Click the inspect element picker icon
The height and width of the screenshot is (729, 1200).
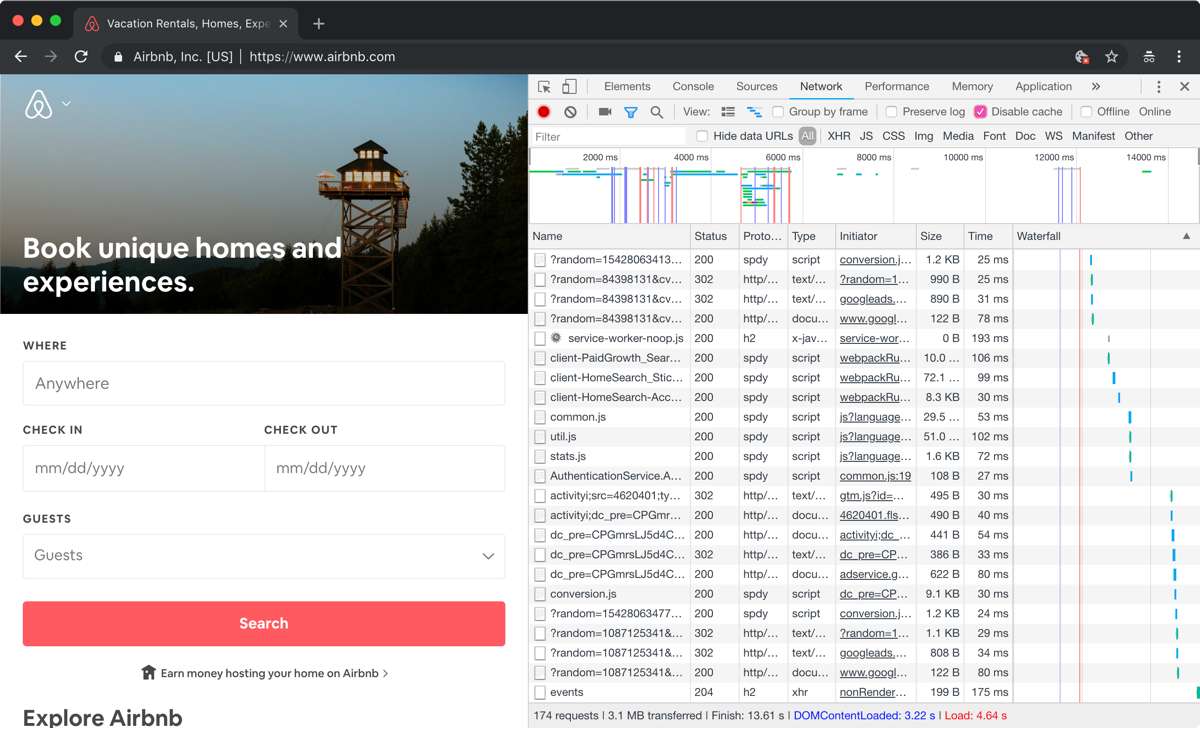pos(544,87)
